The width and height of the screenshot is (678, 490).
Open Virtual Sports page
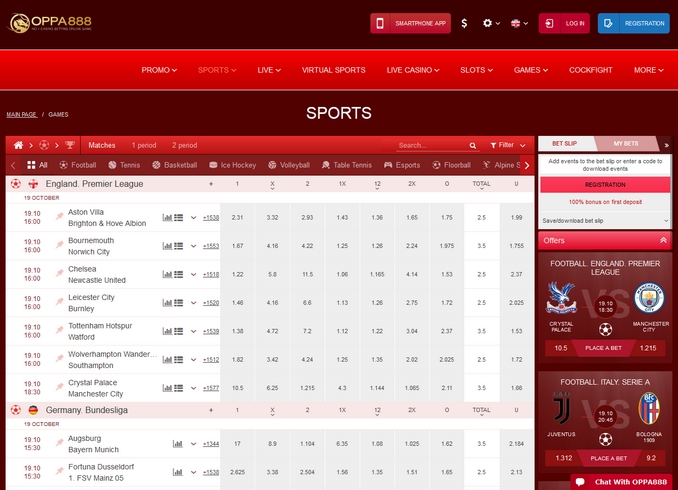333,70
